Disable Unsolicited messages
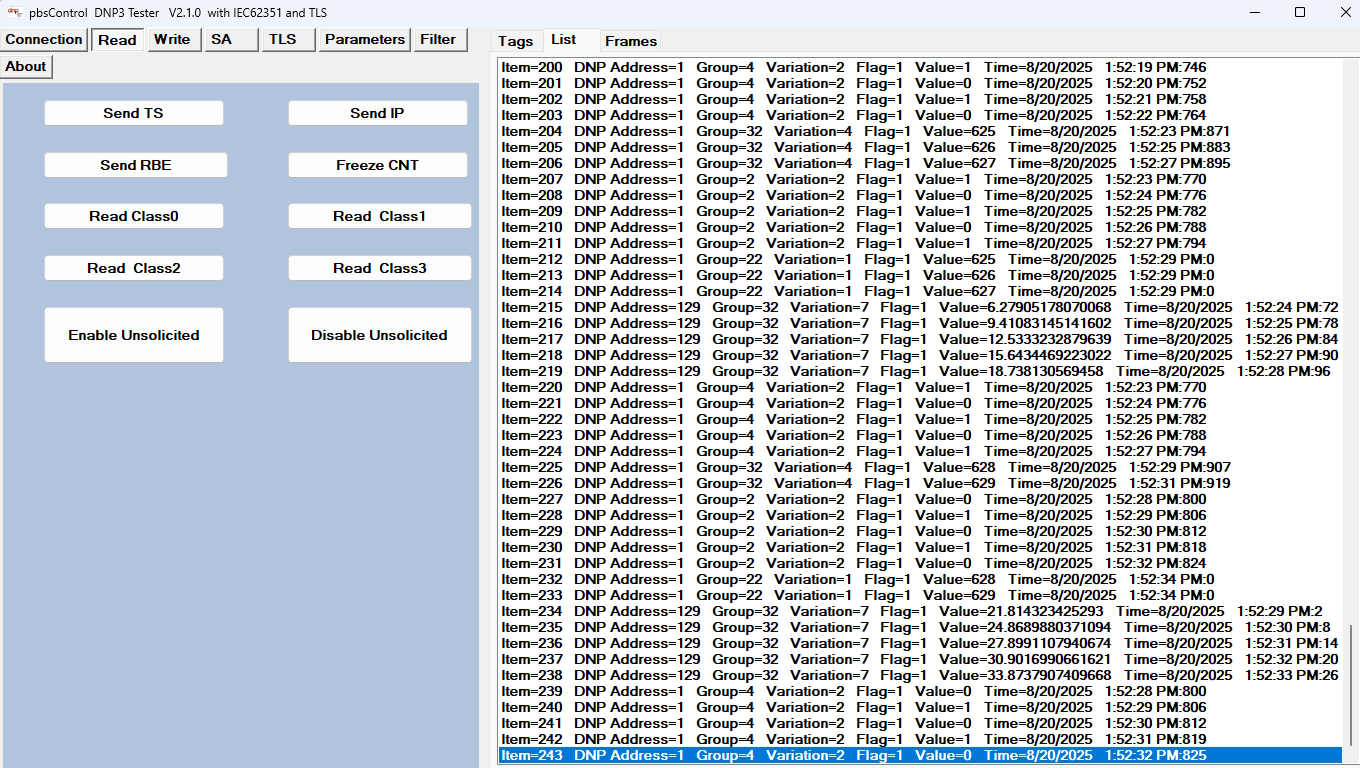Screen dimensions: 1360x768 379,334
